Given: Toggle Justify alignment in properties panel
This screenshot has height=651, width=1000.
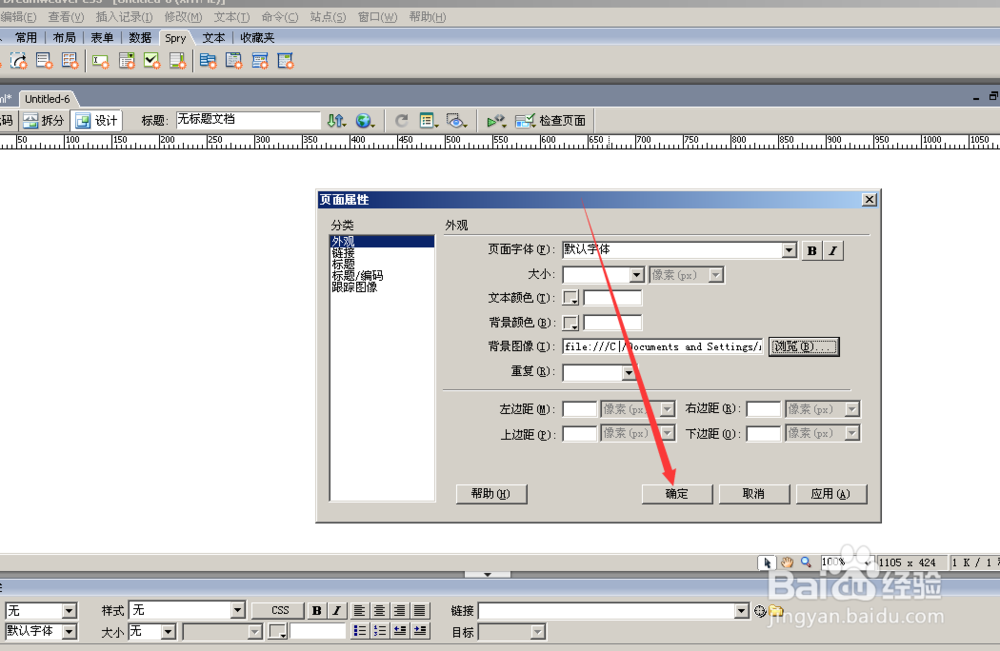Looking at the screenshot, I should [420, 610].
